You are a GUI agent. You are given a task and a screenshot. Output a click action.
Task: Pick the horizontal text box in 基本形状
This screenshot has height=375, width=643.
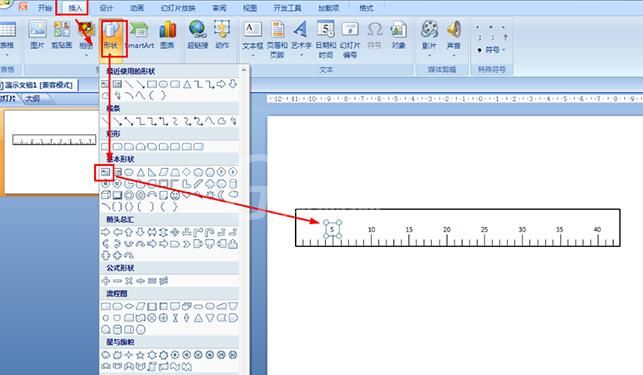pos(105,172)
